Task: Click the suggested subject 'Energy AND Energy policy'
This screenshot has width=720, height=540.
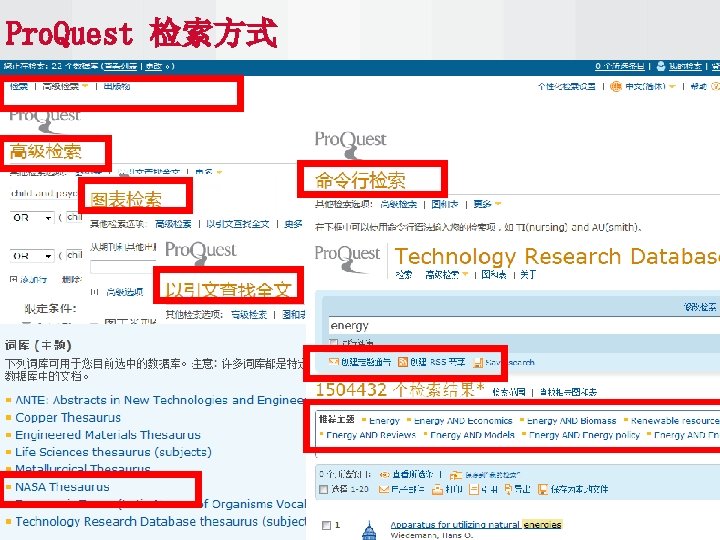Action: click(x=584, y=435)
